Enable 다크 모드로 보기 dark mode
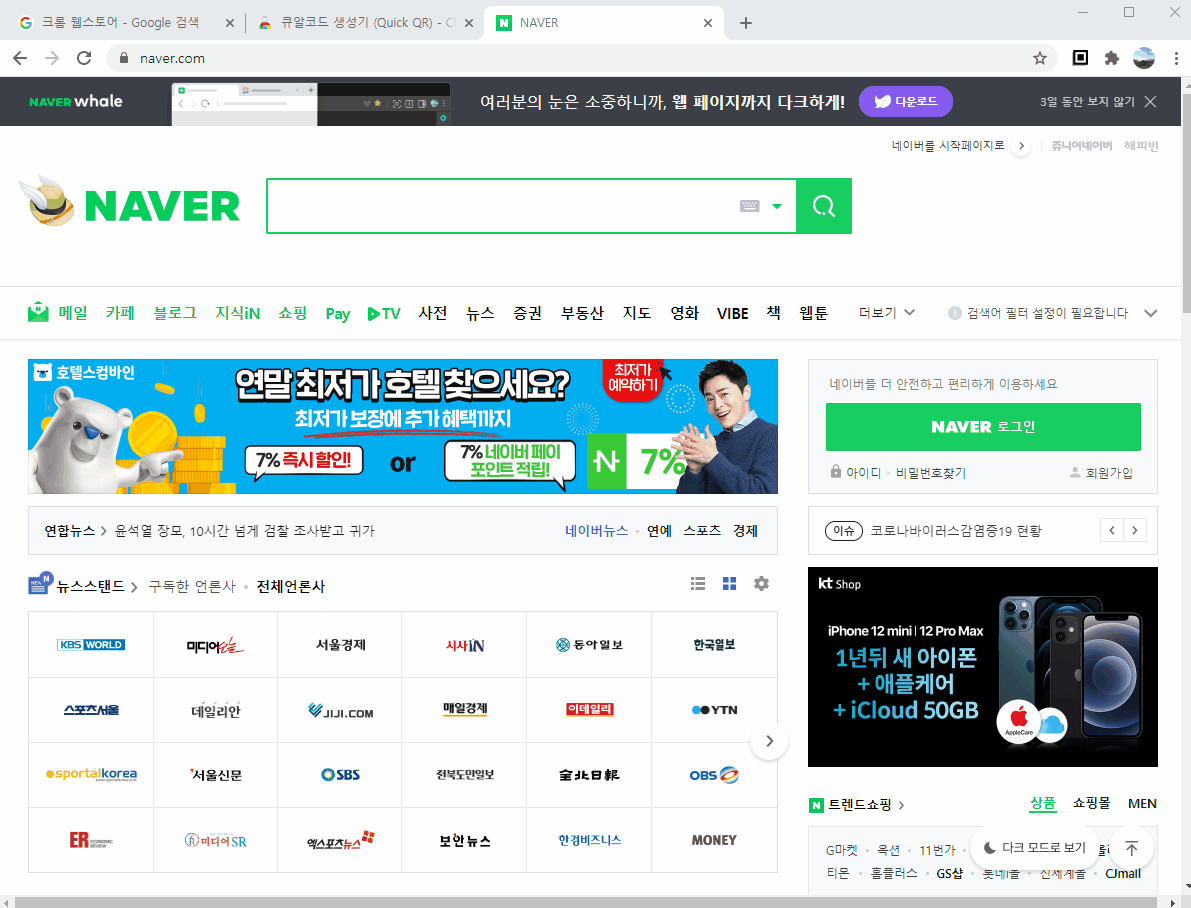Viewport: 1191px width, 908px height. tap(1035, 848)
